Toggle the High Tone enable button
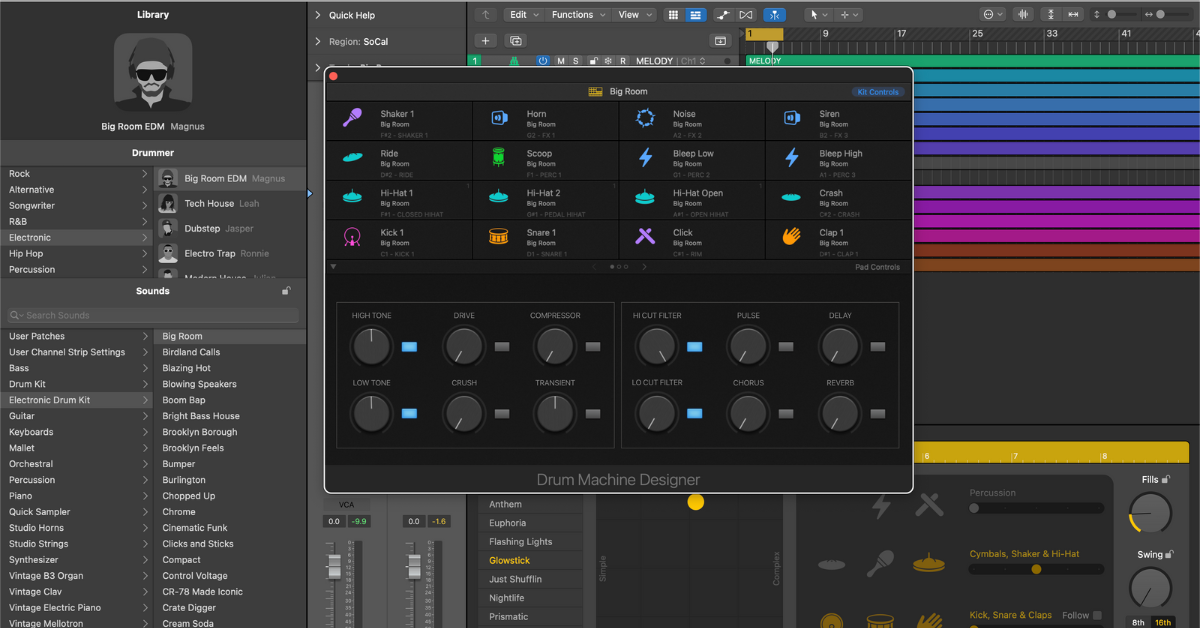Screen dimensions: 1200x628 coord(409,347)
